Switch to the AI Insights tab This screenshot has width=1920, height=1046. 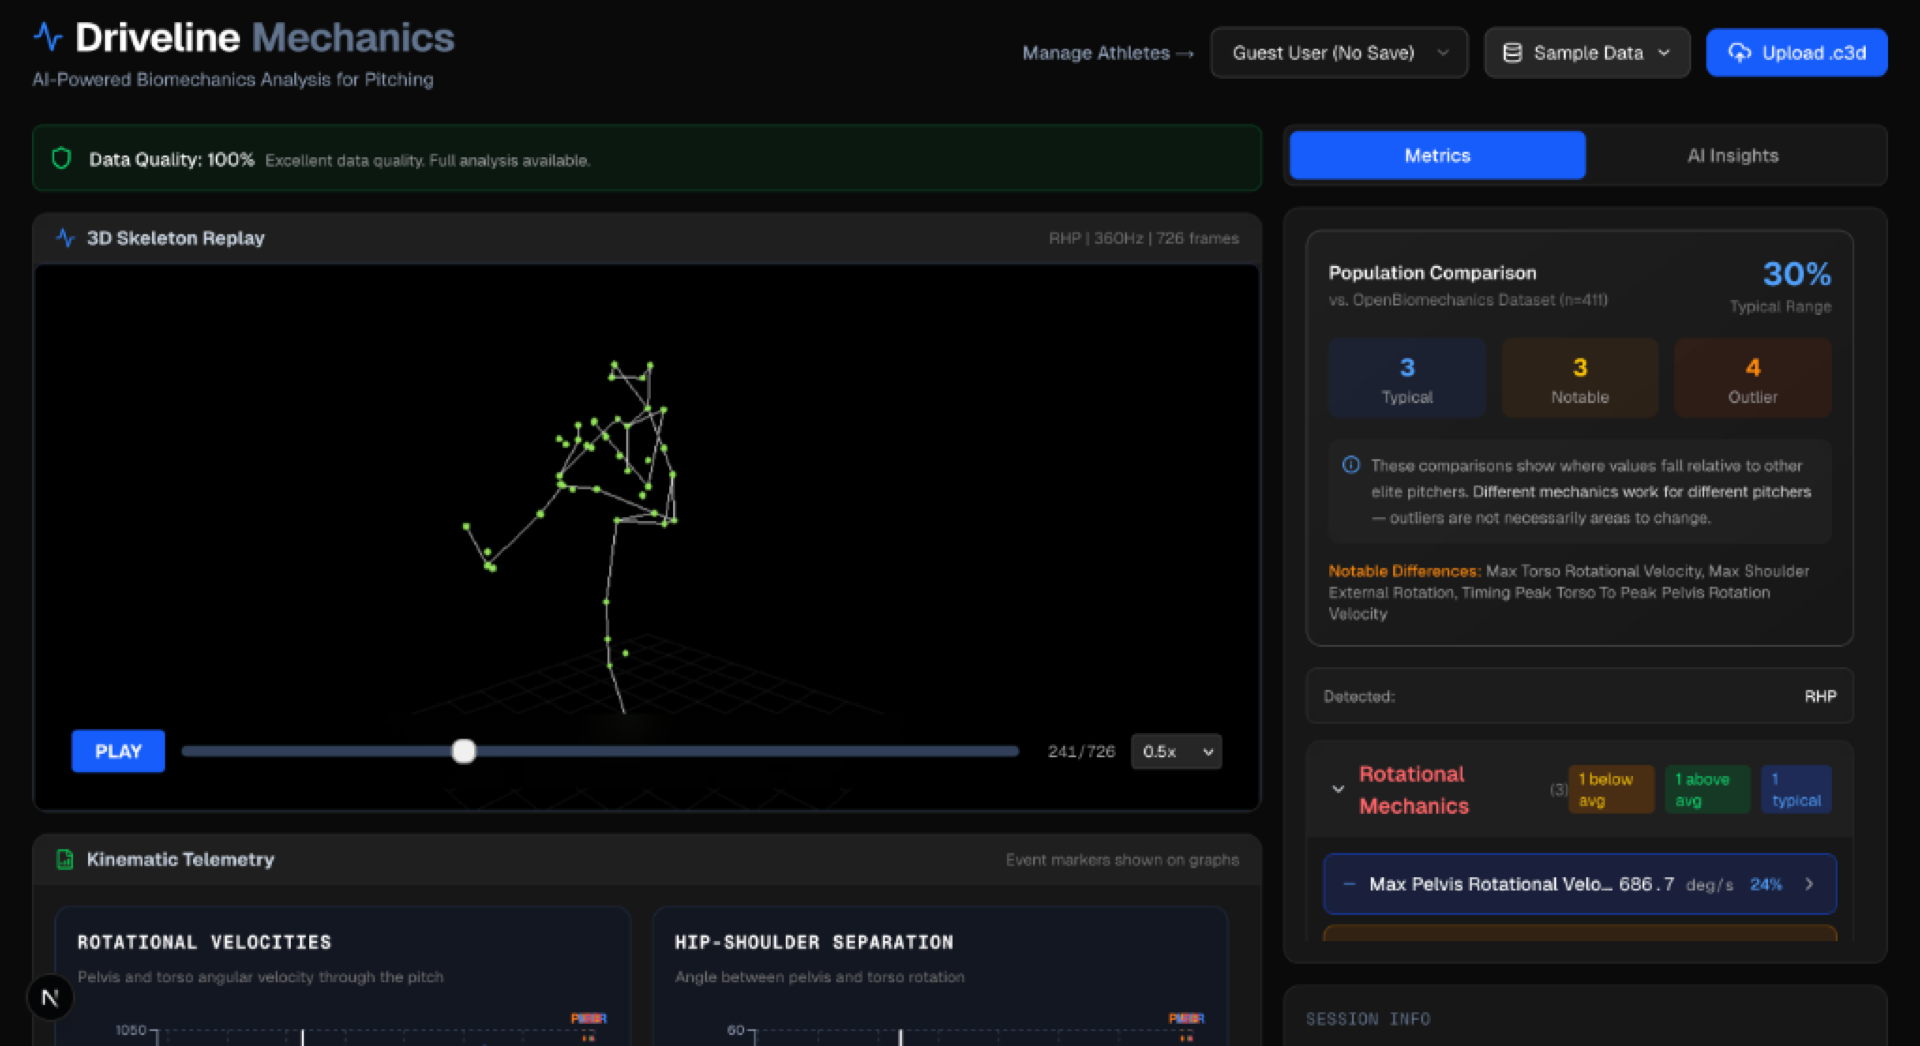[x=1732, y=155]
